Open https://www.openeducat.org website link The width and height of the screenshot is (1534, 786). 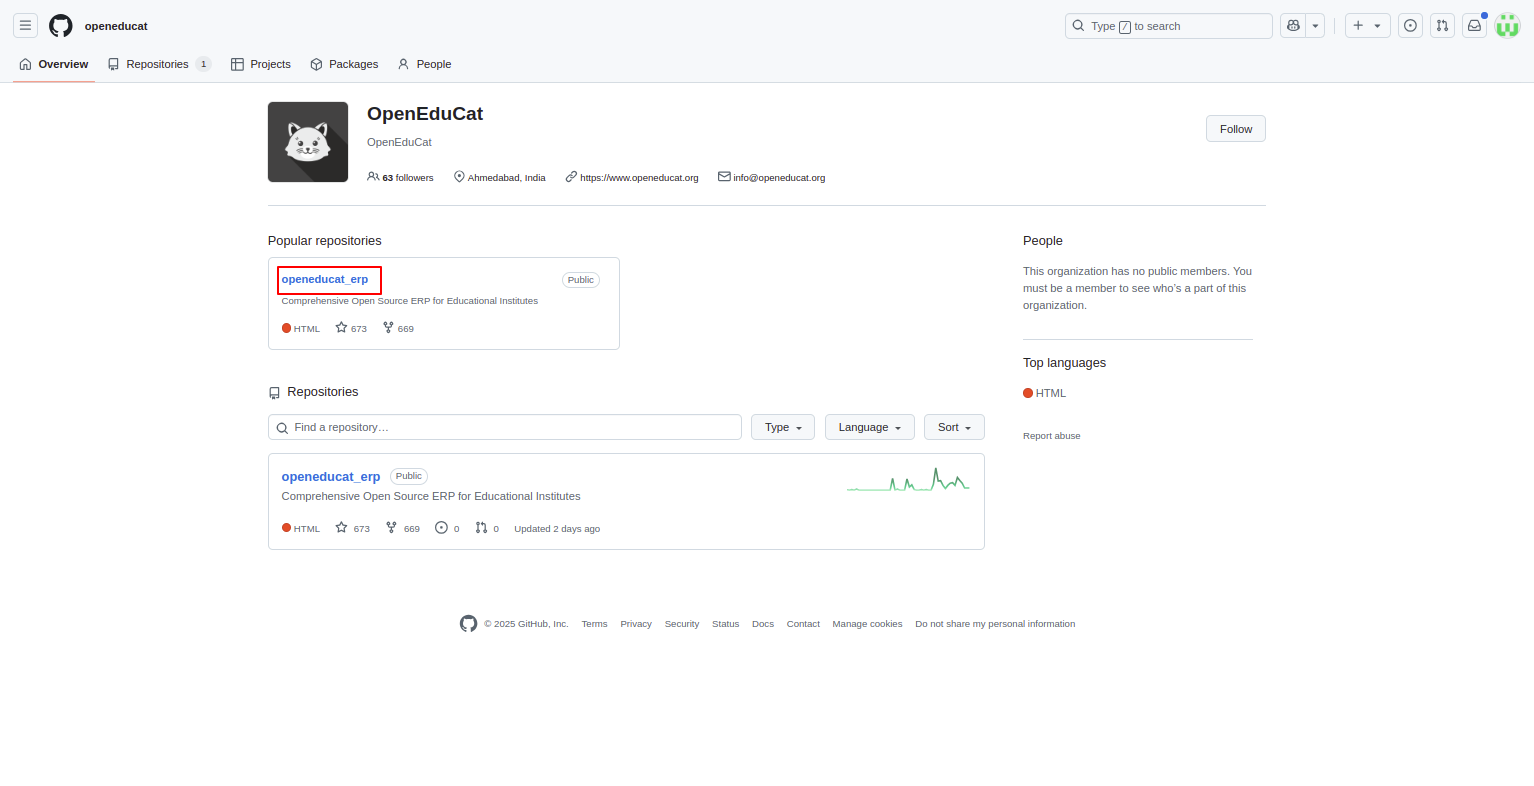click(639, 177)
